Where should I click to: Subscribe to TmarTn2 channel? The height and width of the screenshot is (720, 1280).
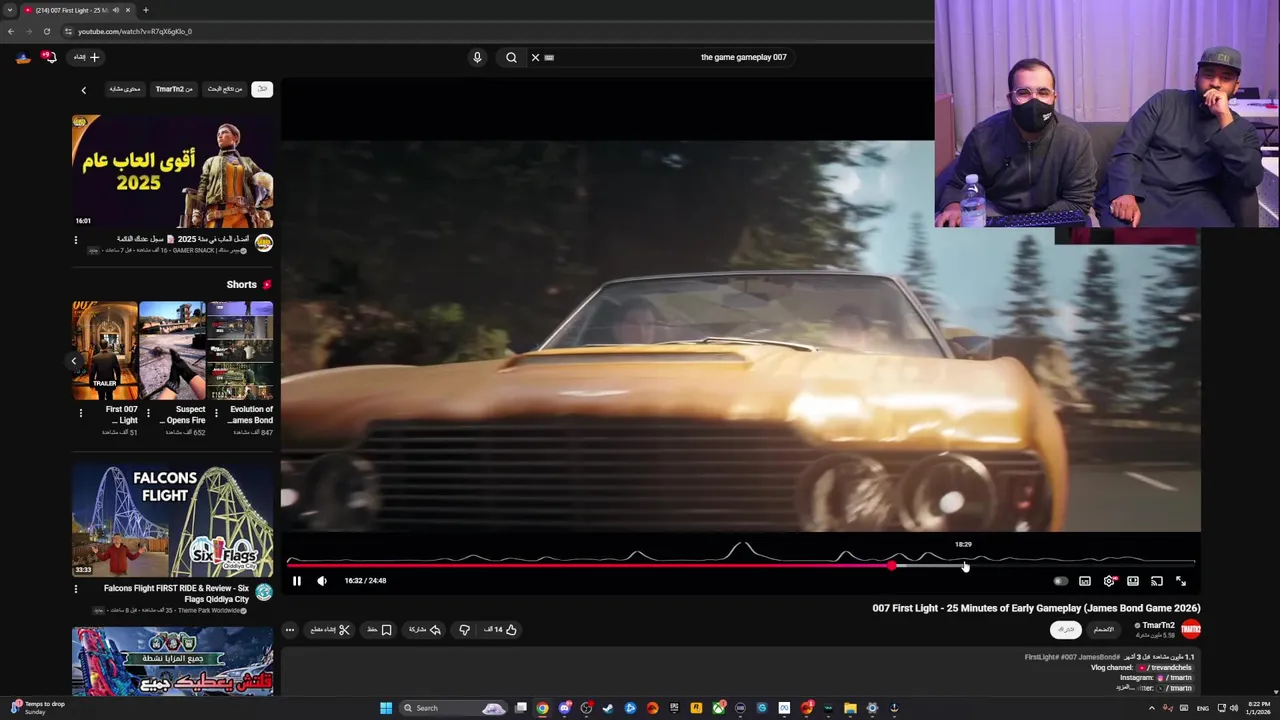[x=1066, y=629]
